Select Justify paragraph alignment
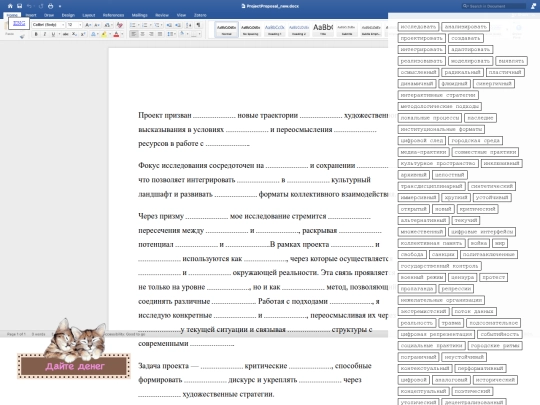The width and height of the screenshot is (540, 405). click(x=160, y=34)
